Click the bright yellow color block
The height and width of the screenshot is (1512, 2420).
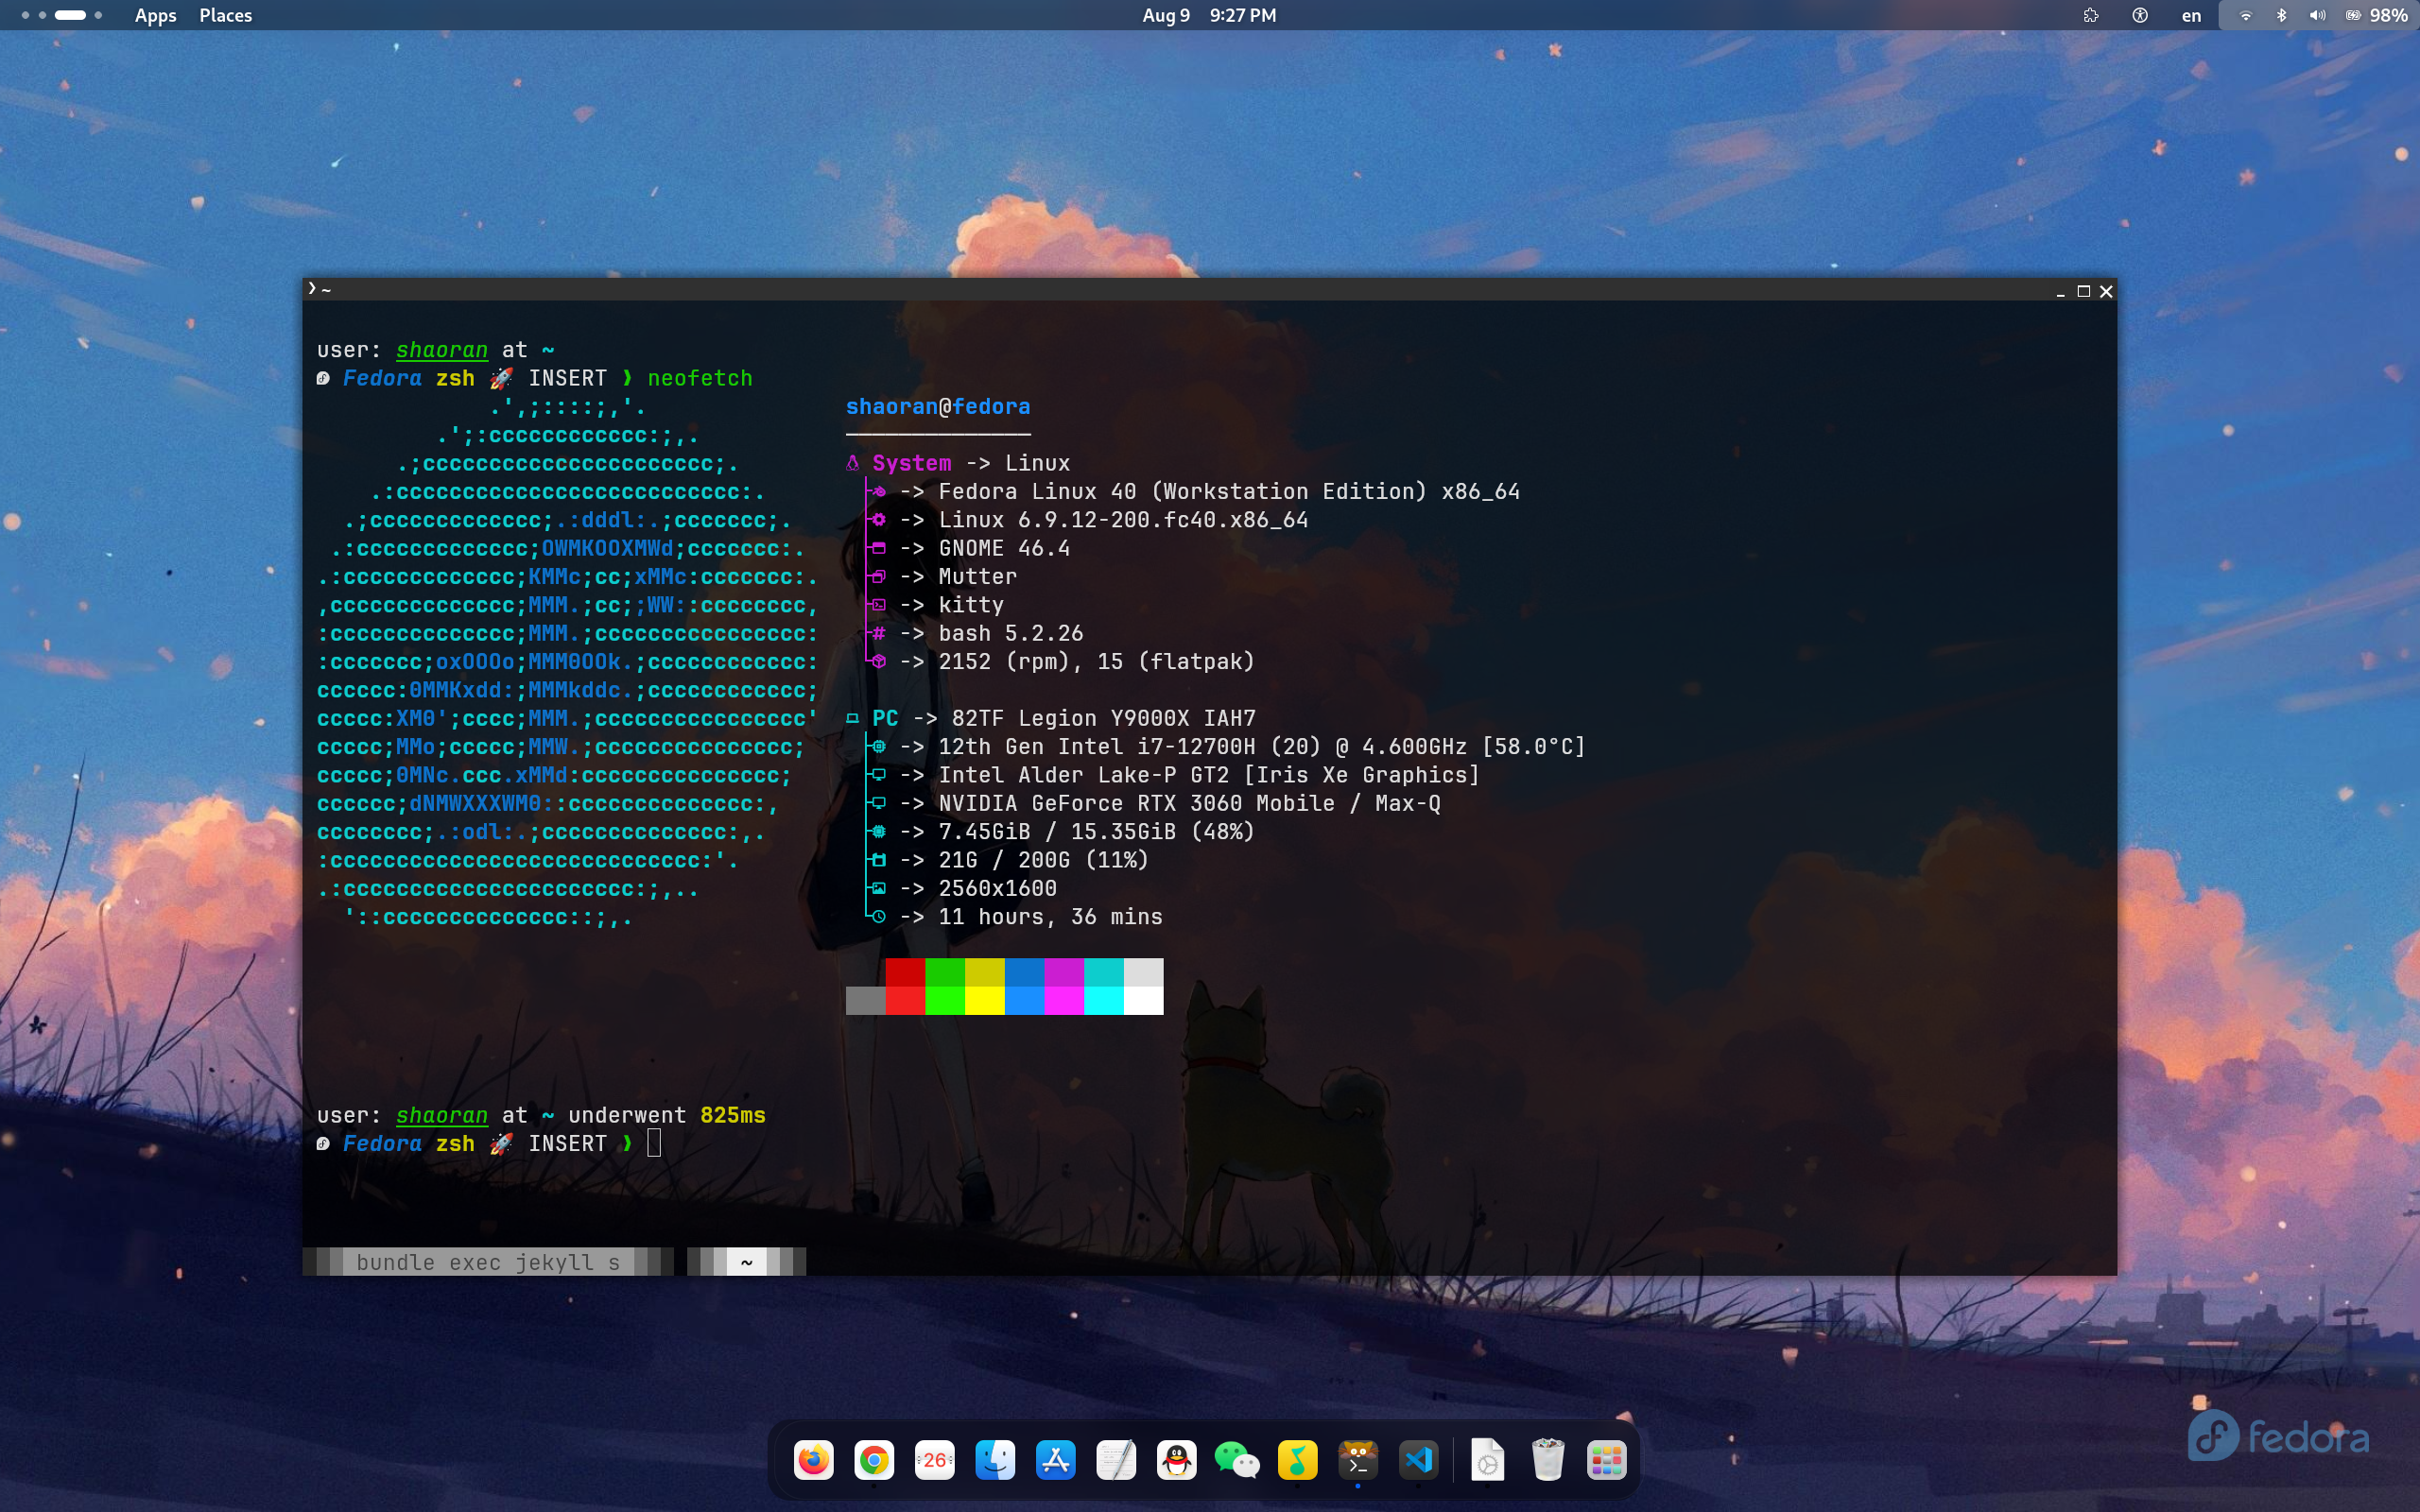point(985,1000)
